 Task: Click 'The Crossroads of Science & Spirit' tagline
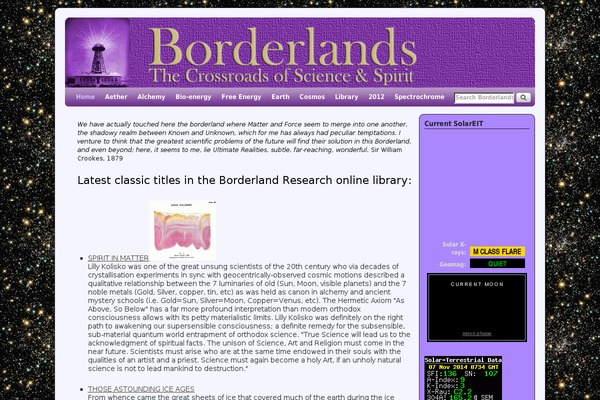[x=282, y=76]
